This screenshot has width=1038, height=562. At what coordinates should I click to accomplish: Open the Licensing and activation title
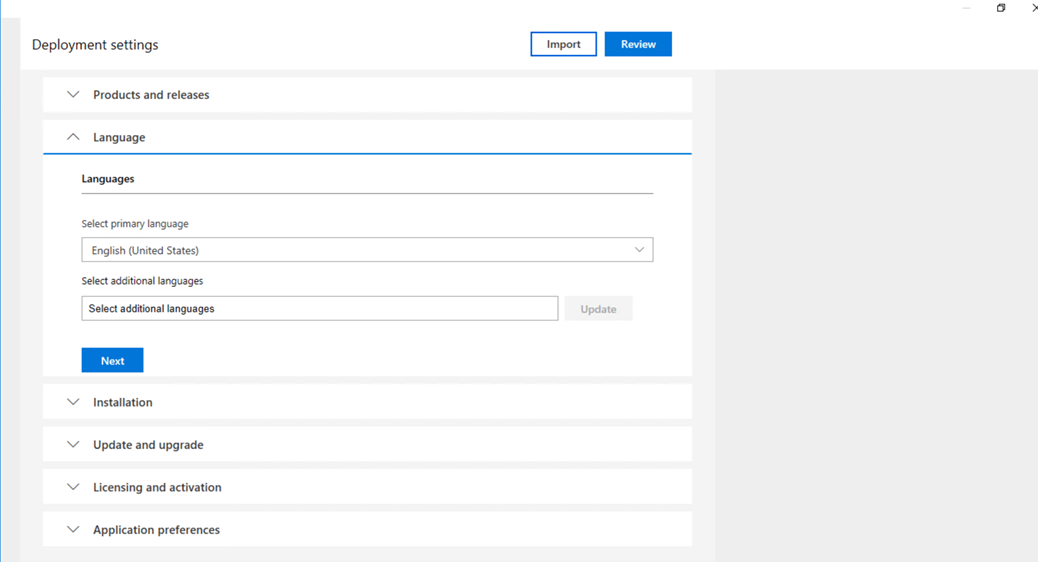pyautogui.click(x=158, y=487)
